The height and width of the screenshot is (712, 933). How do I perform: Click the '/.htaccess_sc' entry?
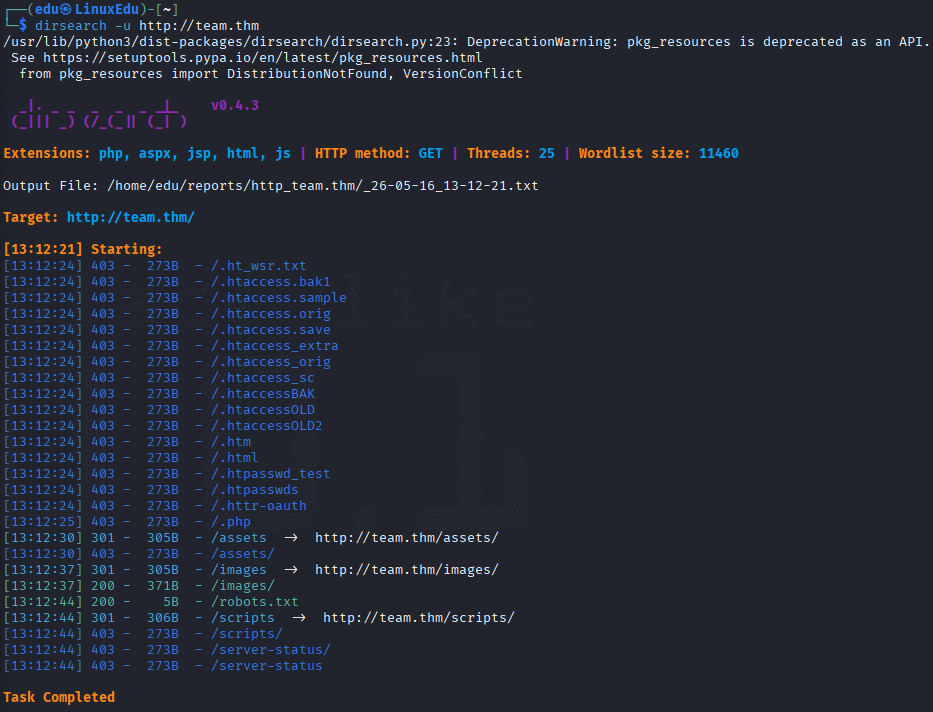262,378
